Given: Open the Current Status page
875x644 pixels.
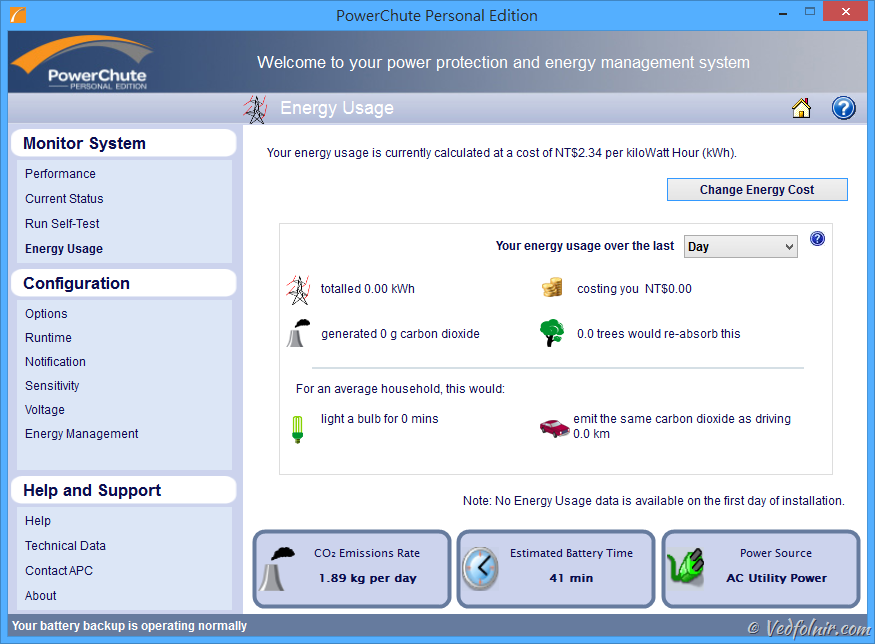Looking at the screenshot, I should pyautogui.click(x=64, y=199).
